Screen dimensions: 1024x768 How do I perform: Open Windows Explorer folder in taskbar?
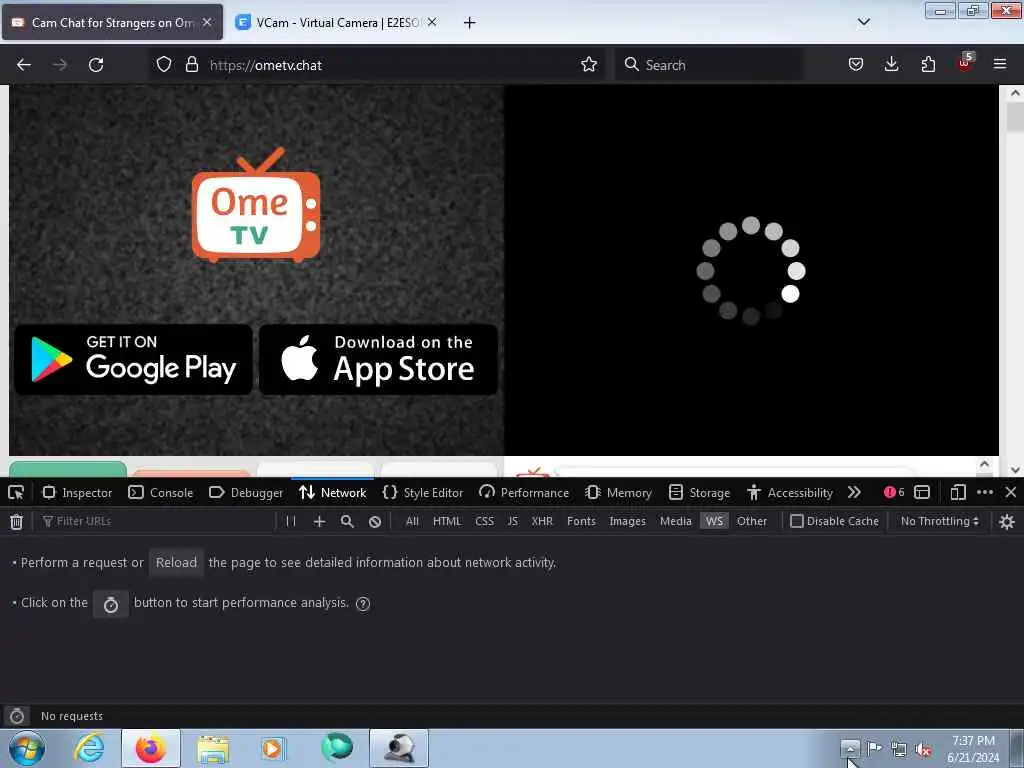(x=213, y=749)
